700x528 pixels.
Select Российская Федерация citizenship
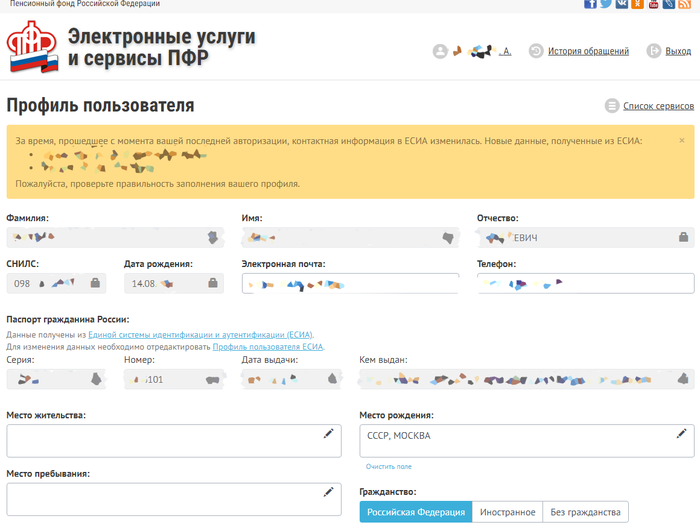point(415,512)
